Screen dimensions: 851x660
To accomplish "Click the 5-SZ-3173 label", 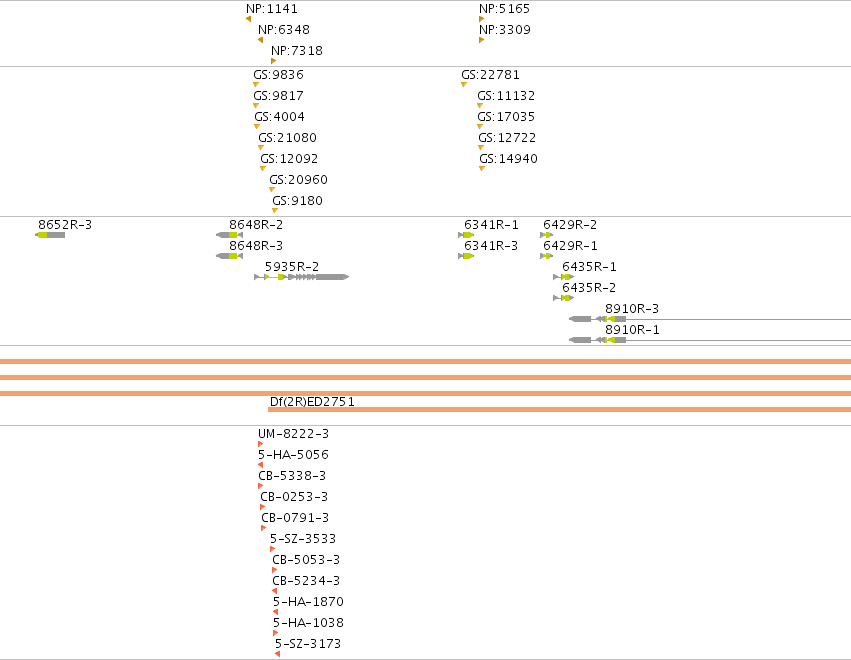I will [x=308, y=644].
